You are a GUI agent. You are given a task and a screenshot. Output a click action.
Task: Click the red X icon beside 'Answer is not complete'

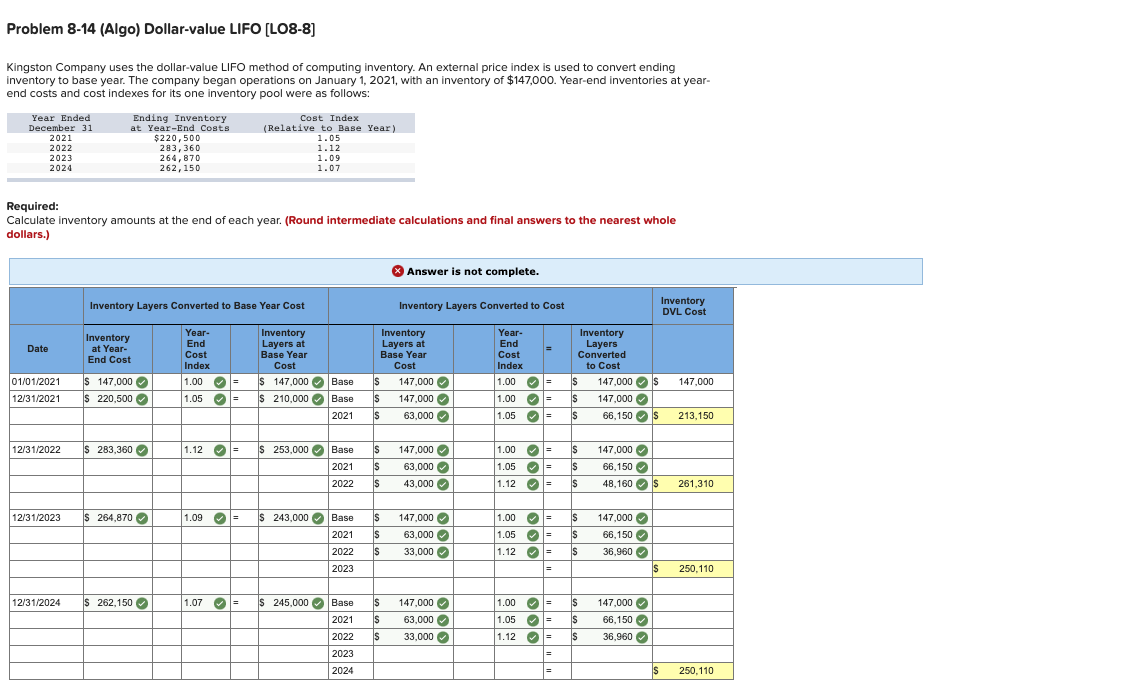398,271
